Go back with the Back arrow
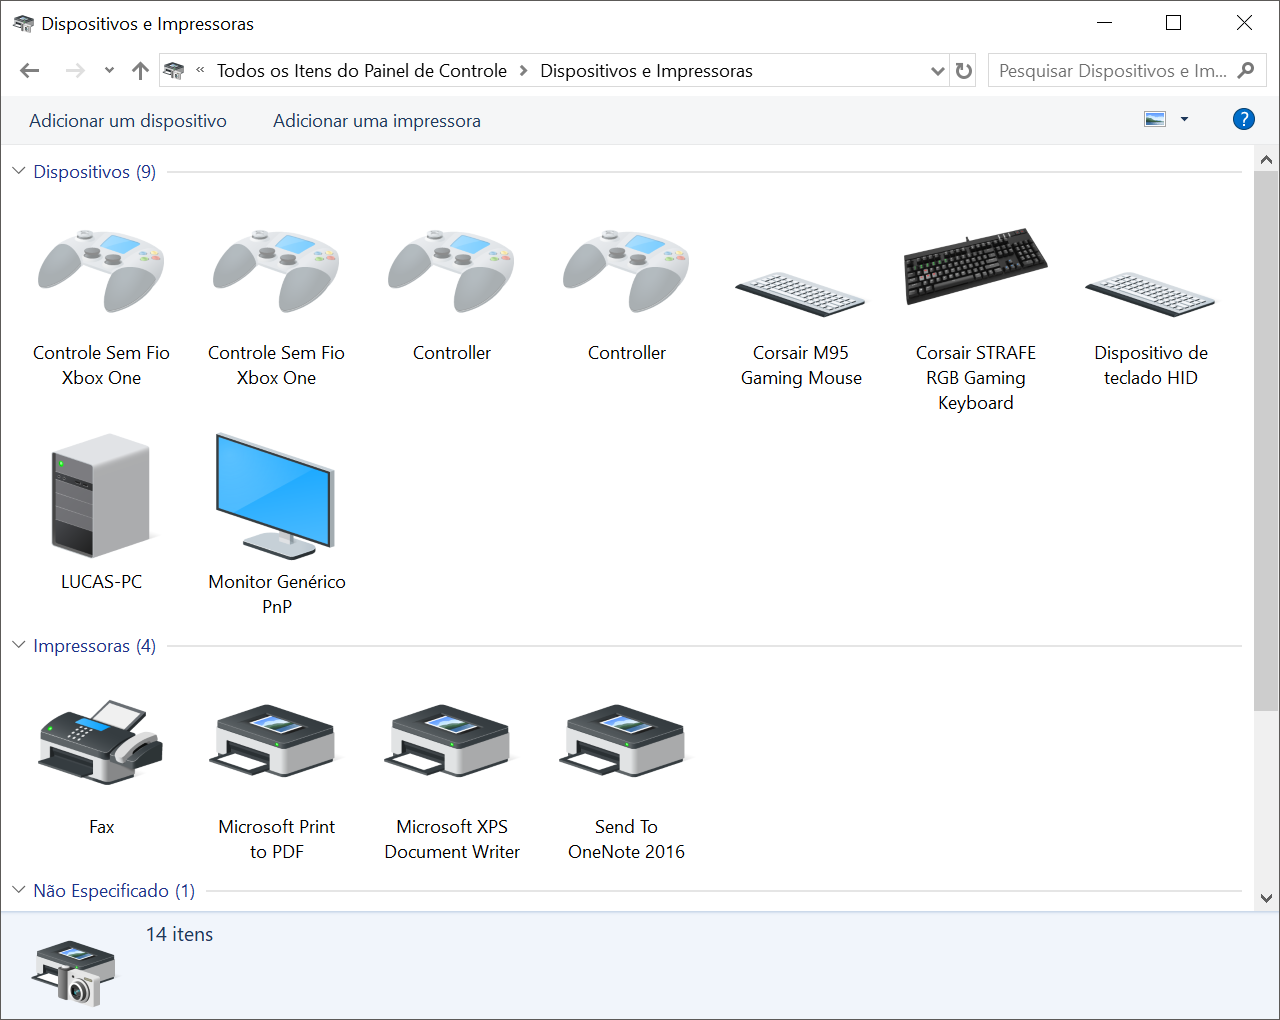This screenshot has width=1280, height=1020. click(30, 70)
